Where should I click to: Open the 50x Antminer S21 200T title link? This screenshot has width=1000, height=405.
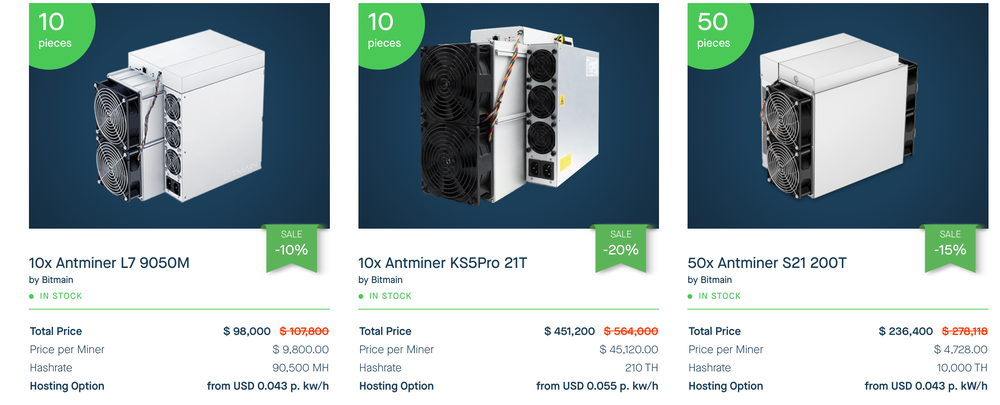point(767,263)
